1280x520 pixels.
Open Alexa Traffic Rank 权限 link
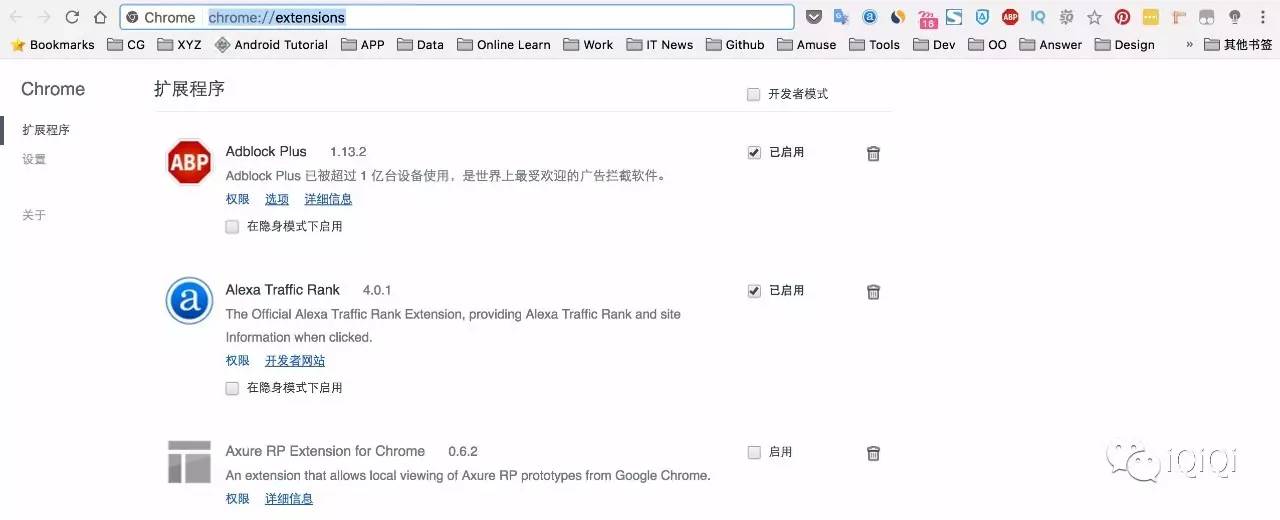tap(238, 361)
